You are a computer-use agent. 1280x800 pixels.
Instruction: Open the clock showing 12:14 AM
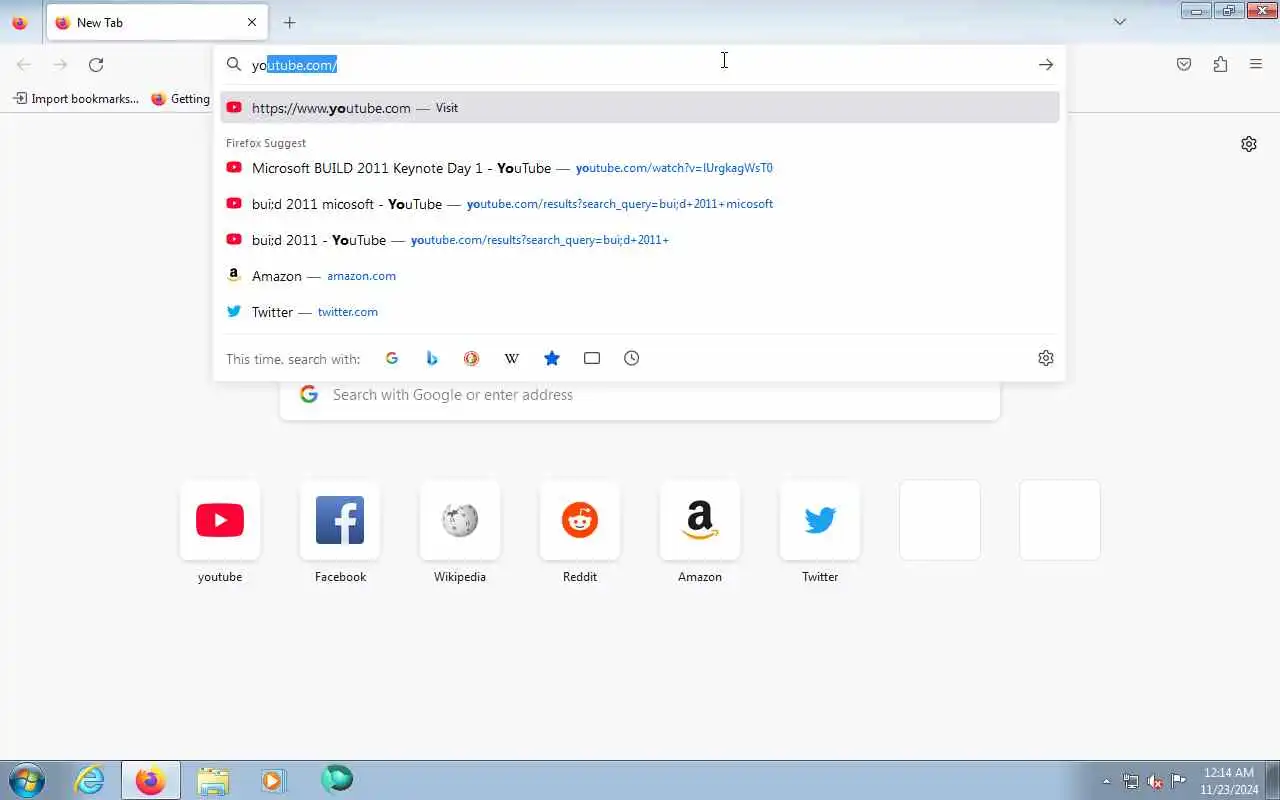click(1229, 781)
